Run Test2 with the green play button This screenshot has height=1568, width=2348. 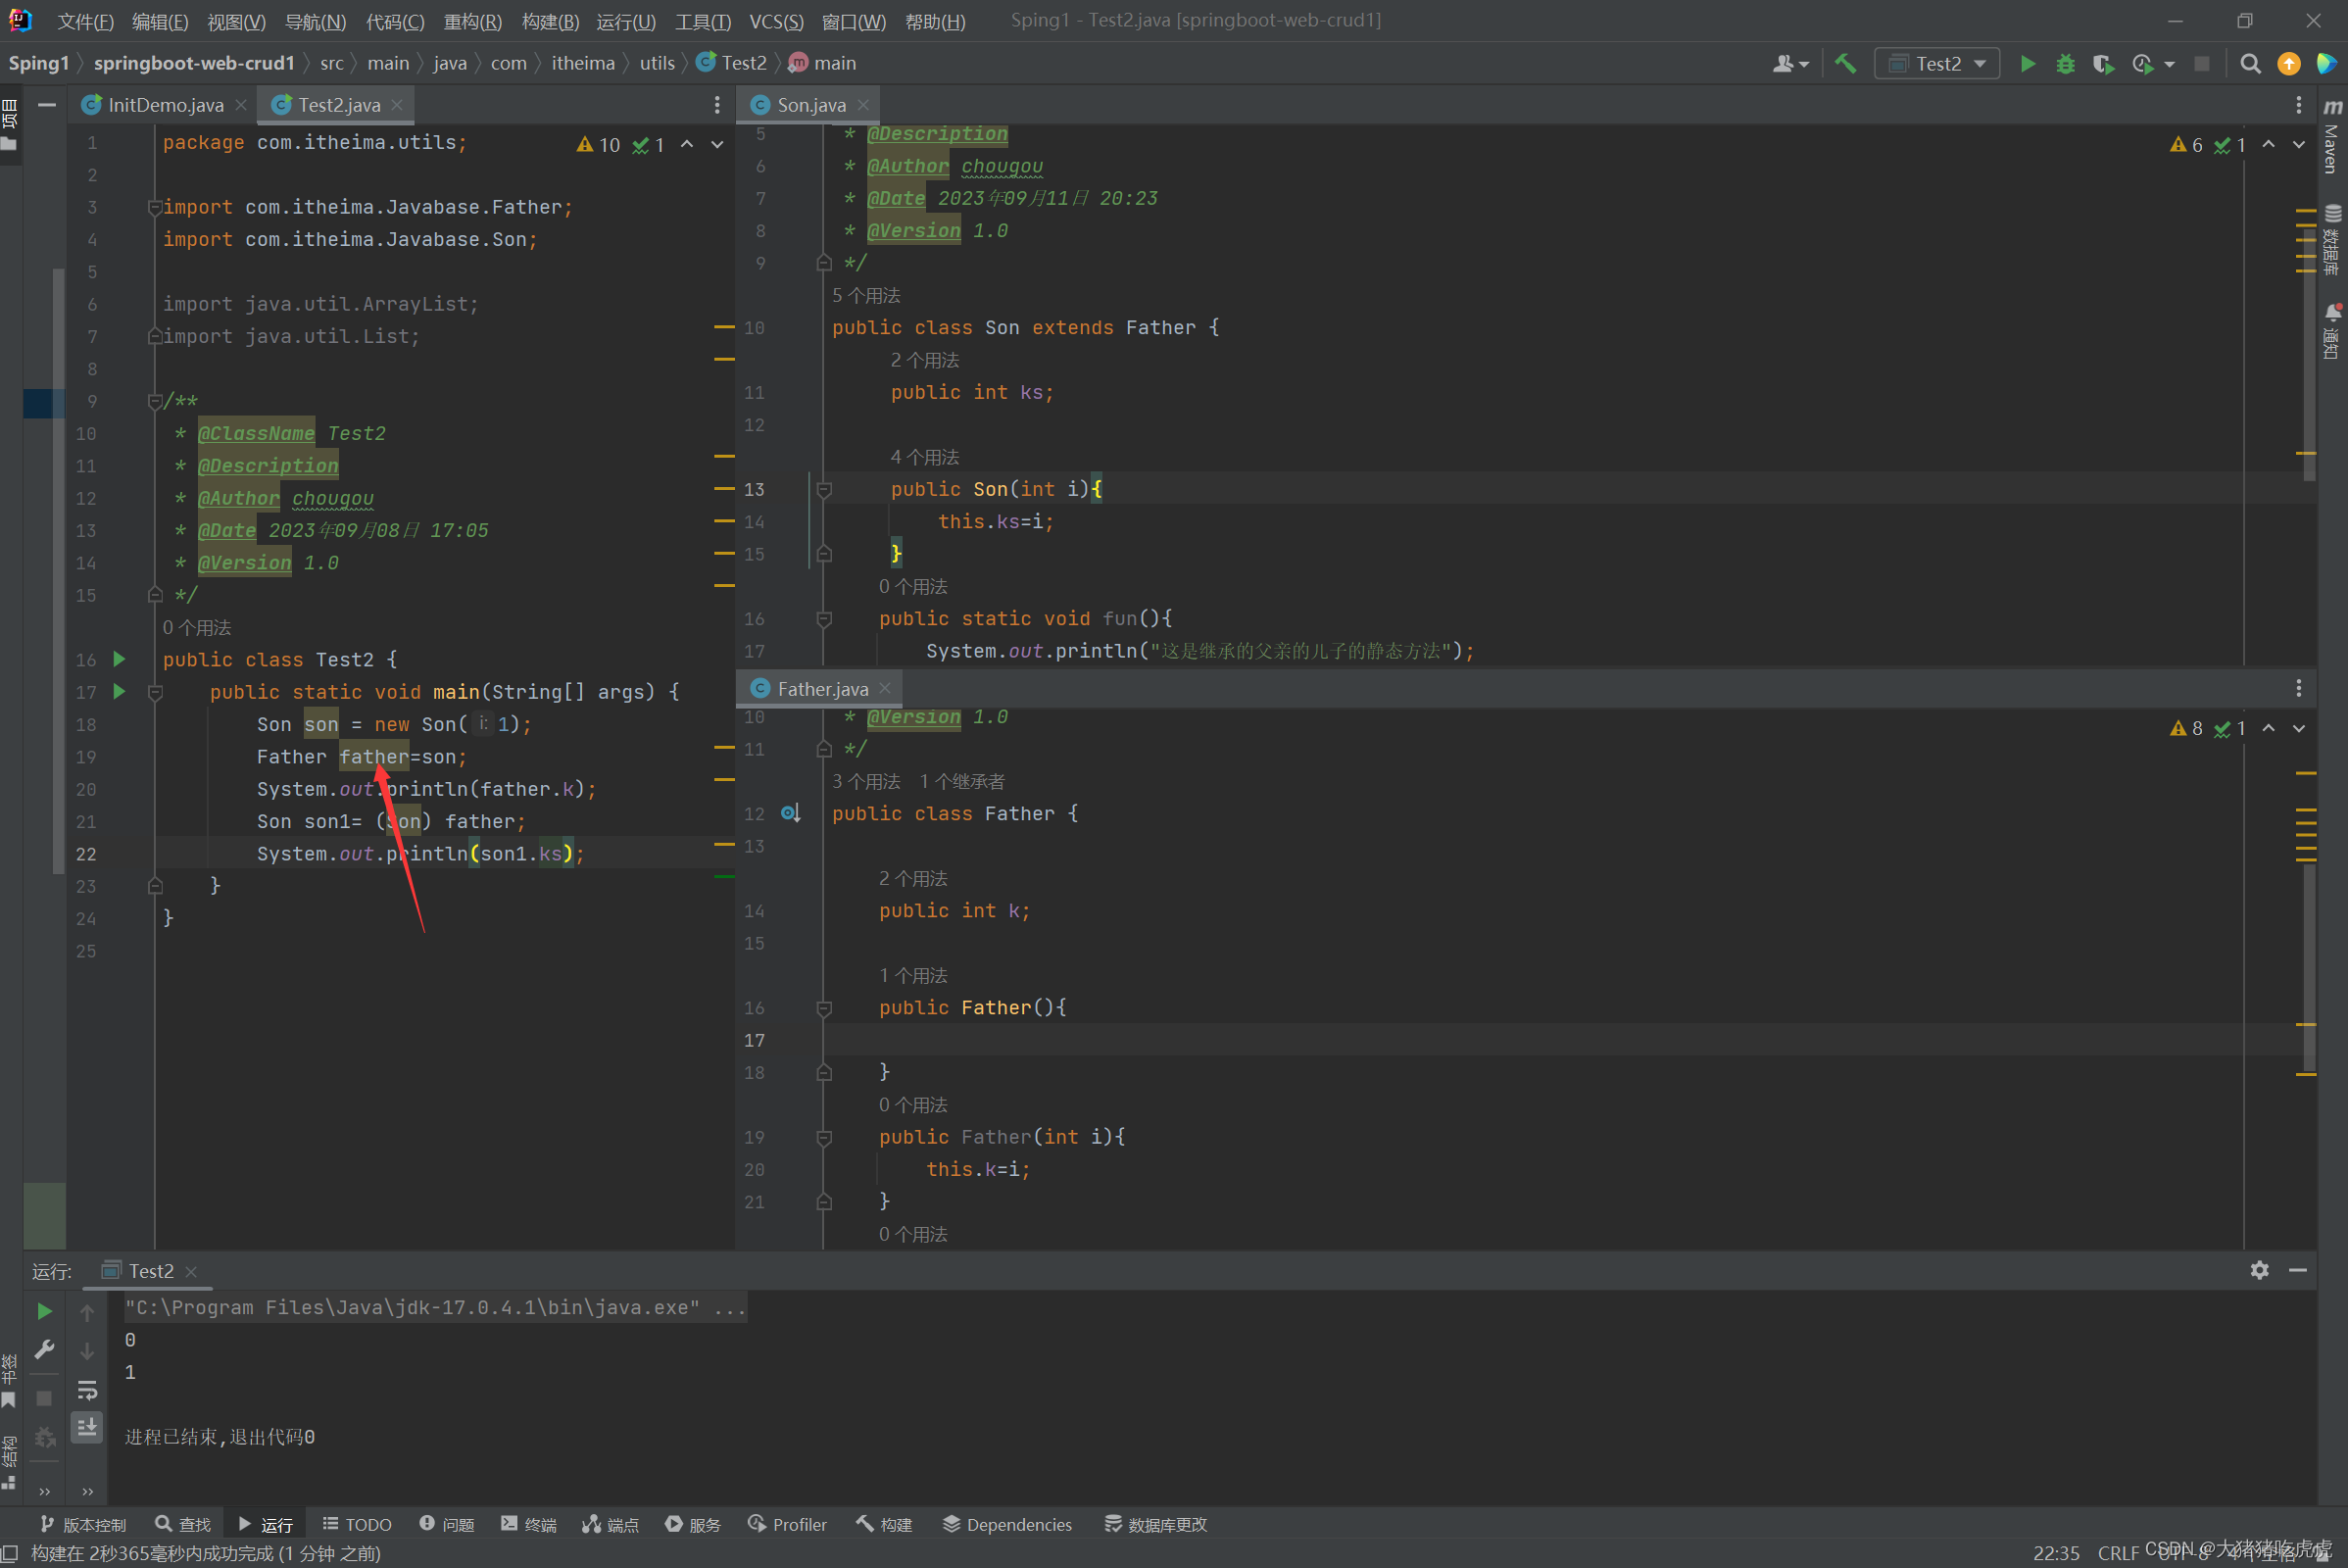[x=2027, y=63]
